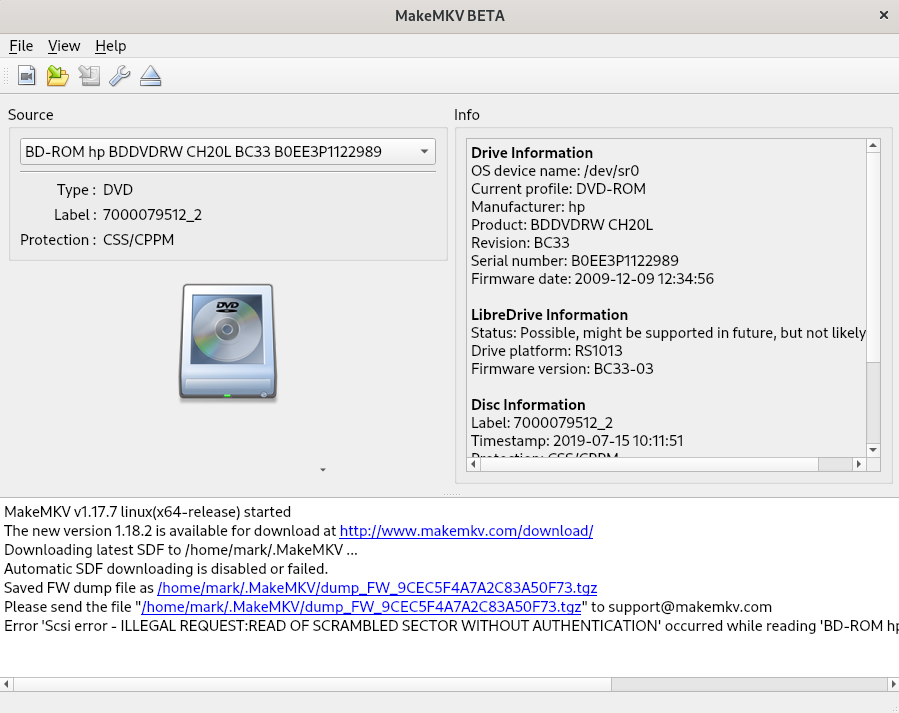
Task: Click log panel scroll-left arrow
Action: tap(8, 685)
